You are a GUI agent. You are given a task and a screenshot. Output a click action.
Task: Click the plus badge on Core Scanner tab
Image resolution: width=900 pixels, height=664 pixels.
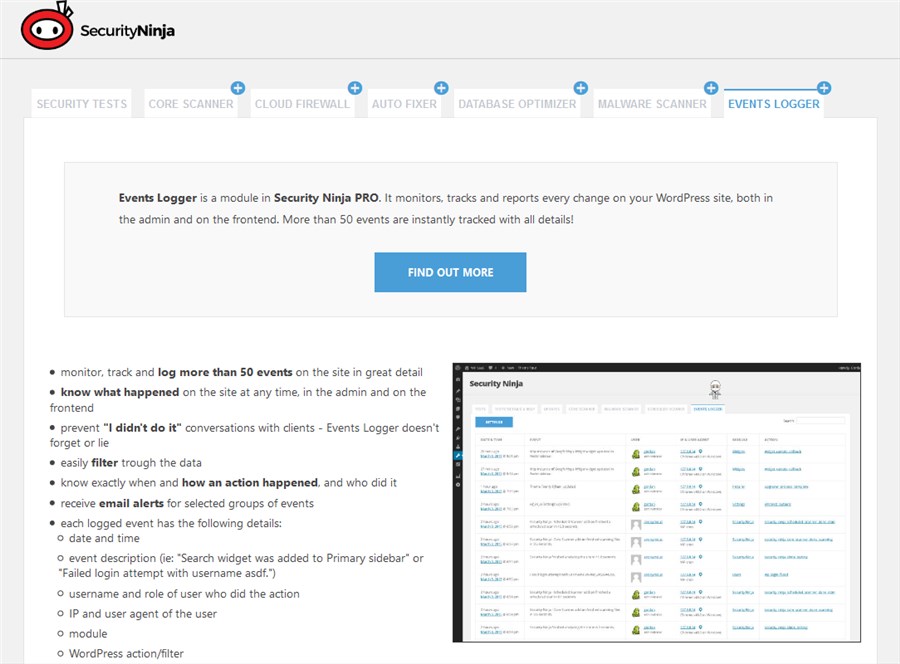(x=238, y=88)
